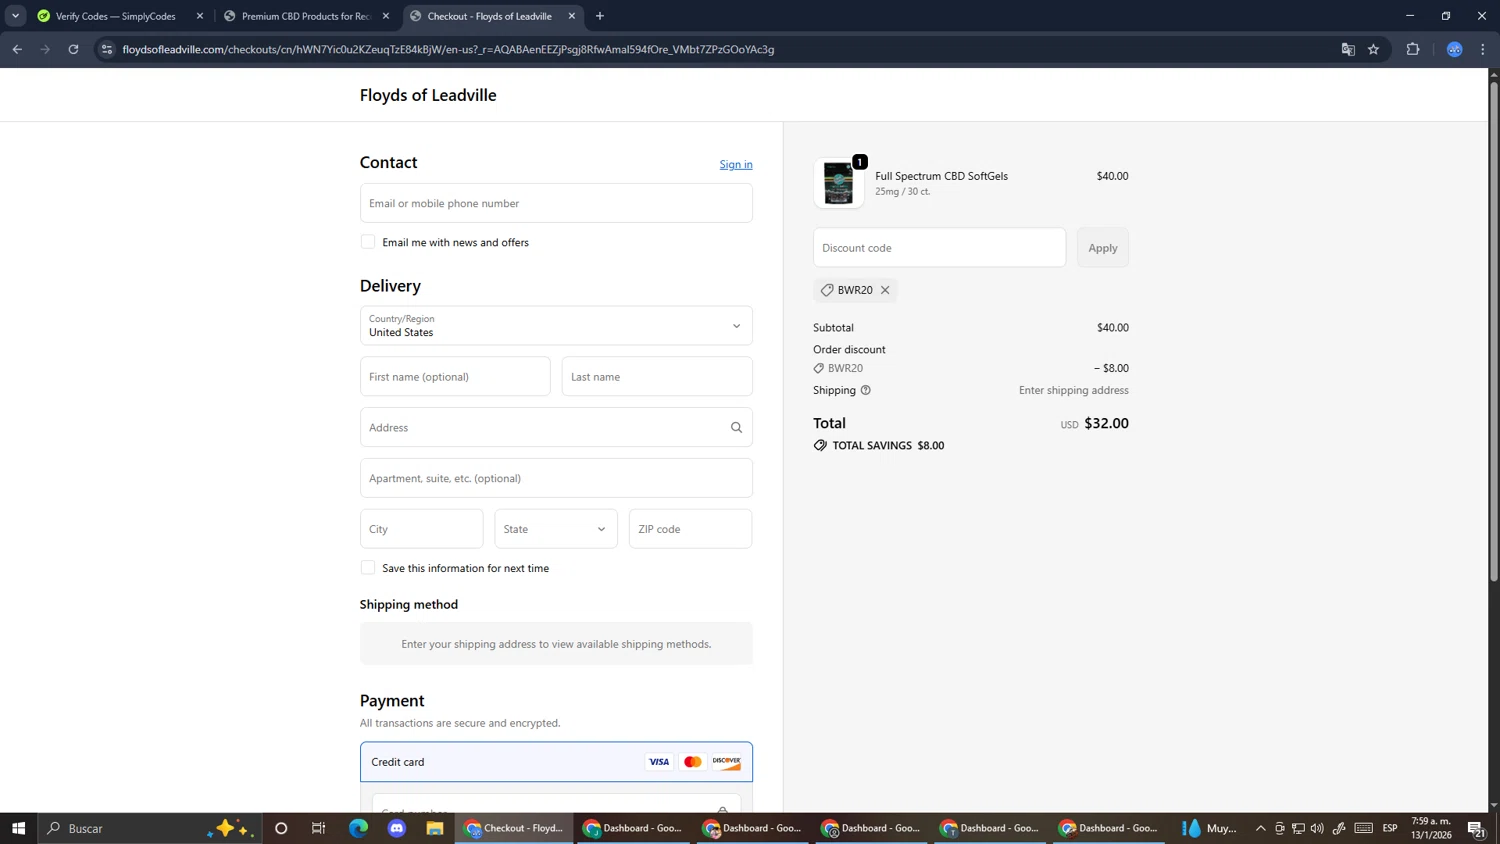Switch to the Verify Codes — SimplyCodes tab

(116, 16)
